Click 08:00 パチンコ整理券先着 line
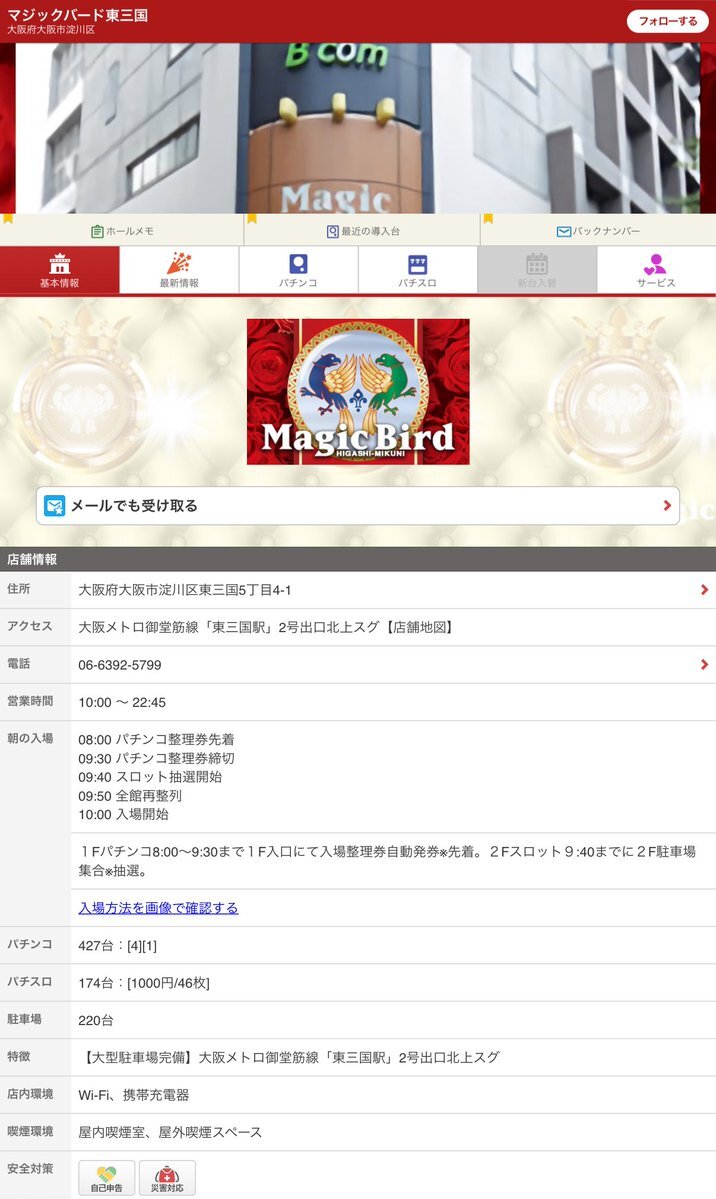The width and height of the screenshot is (716, 1199). pos(156,739)
